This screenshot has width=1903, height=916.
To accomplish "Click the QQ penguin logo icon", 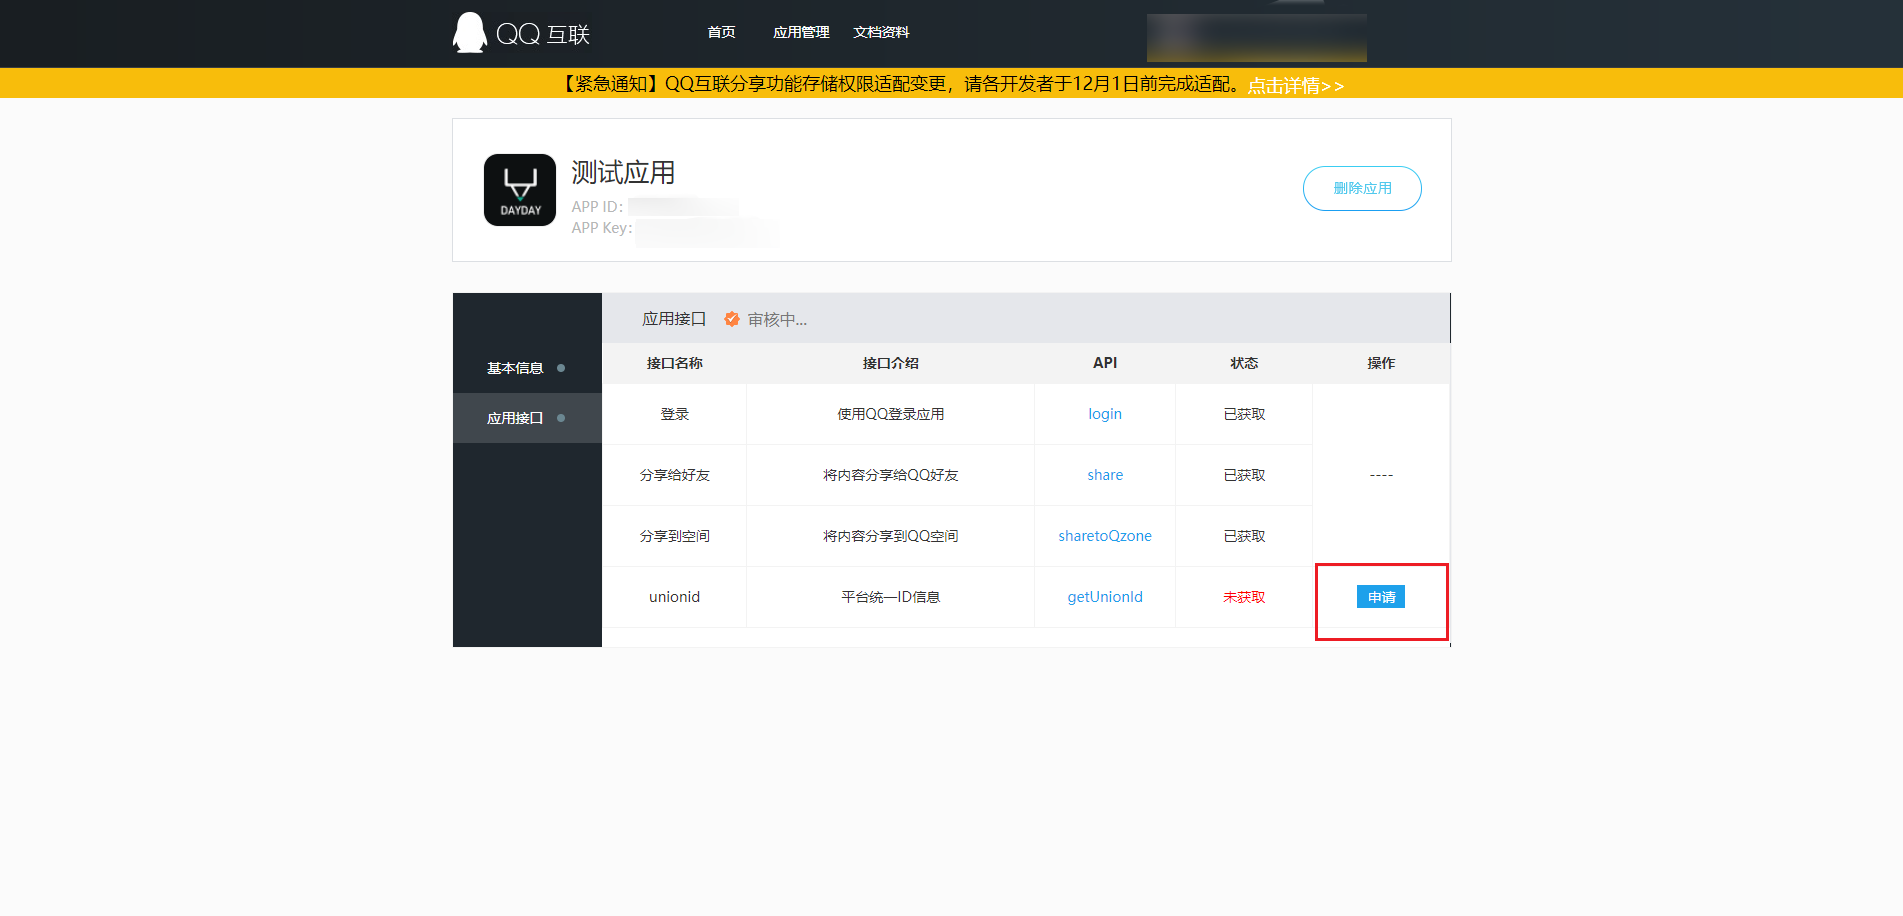I will (470, 33).
